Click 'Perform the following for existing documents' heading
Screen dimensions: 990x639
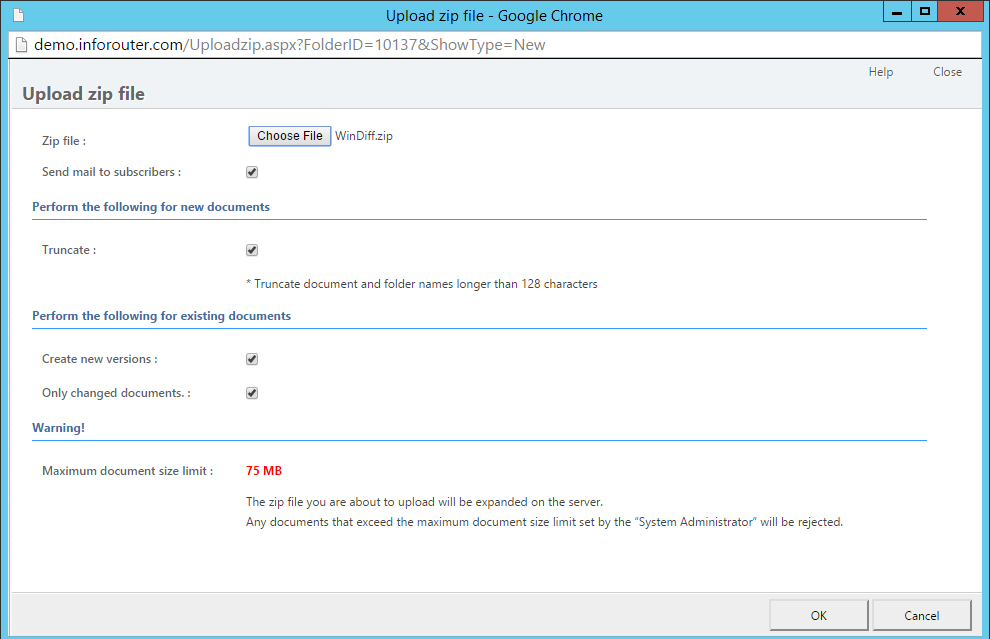[162, 316]
